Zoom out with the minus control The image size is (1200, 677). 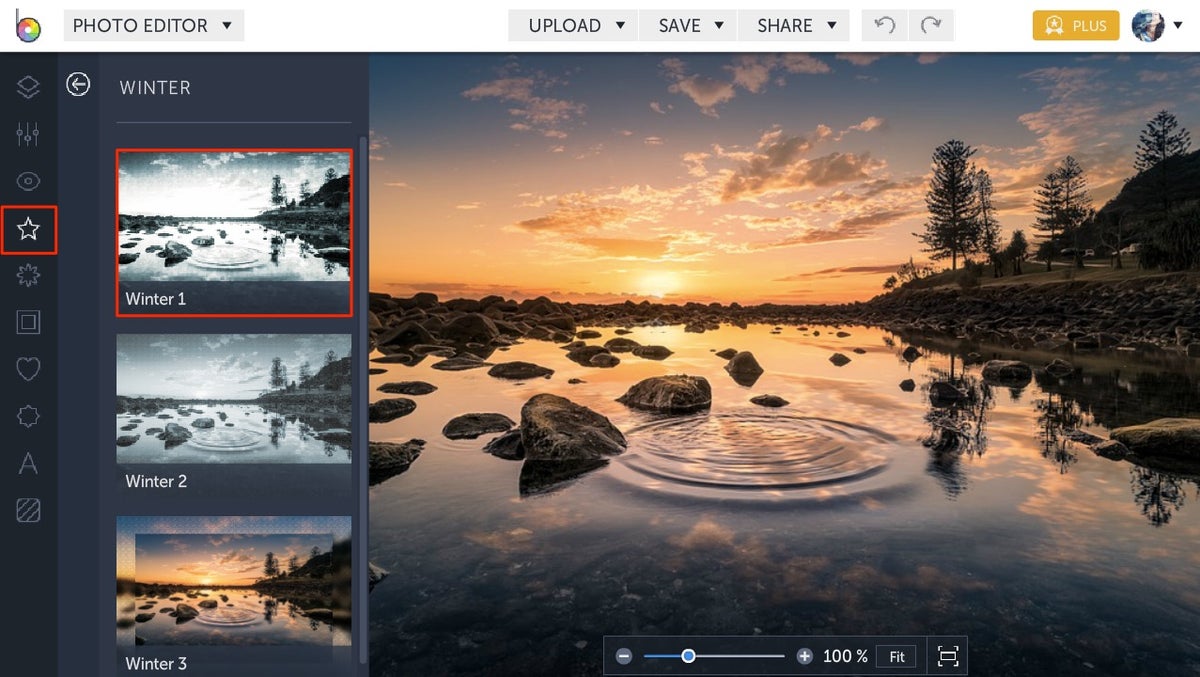[x=623, y=656]
